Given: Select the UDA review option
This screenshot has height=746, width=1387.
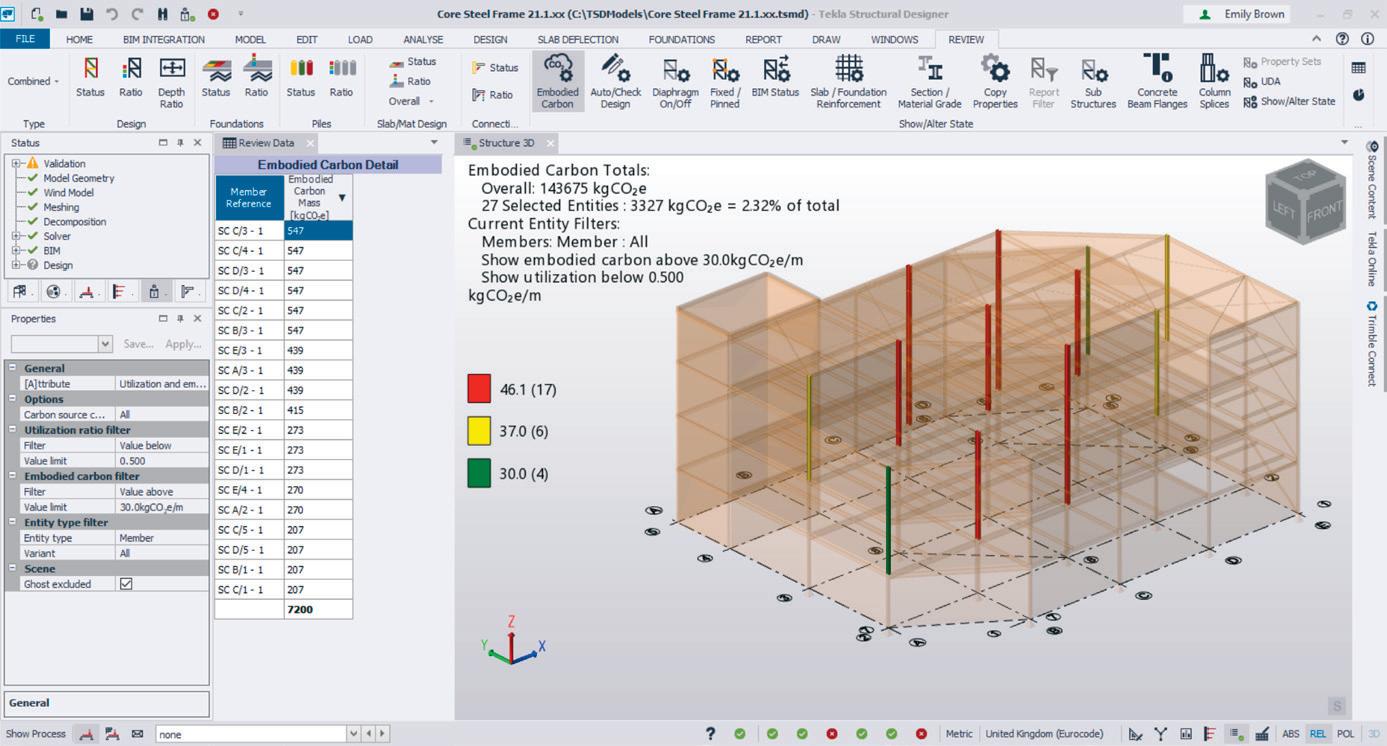Looking at the screenshot, I should click(x=1262, y=82).
